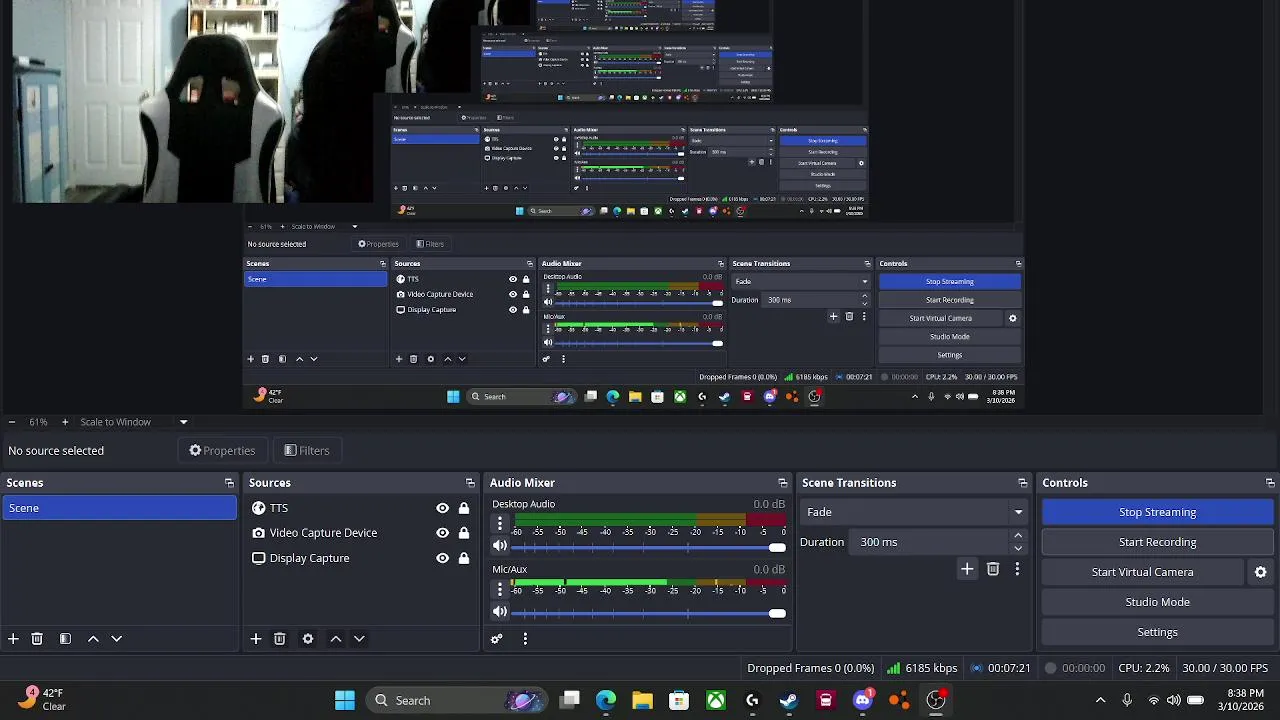The image size is (1280, 720).
Task: Undock the Sources panel
Action: [x=470, y=483]
